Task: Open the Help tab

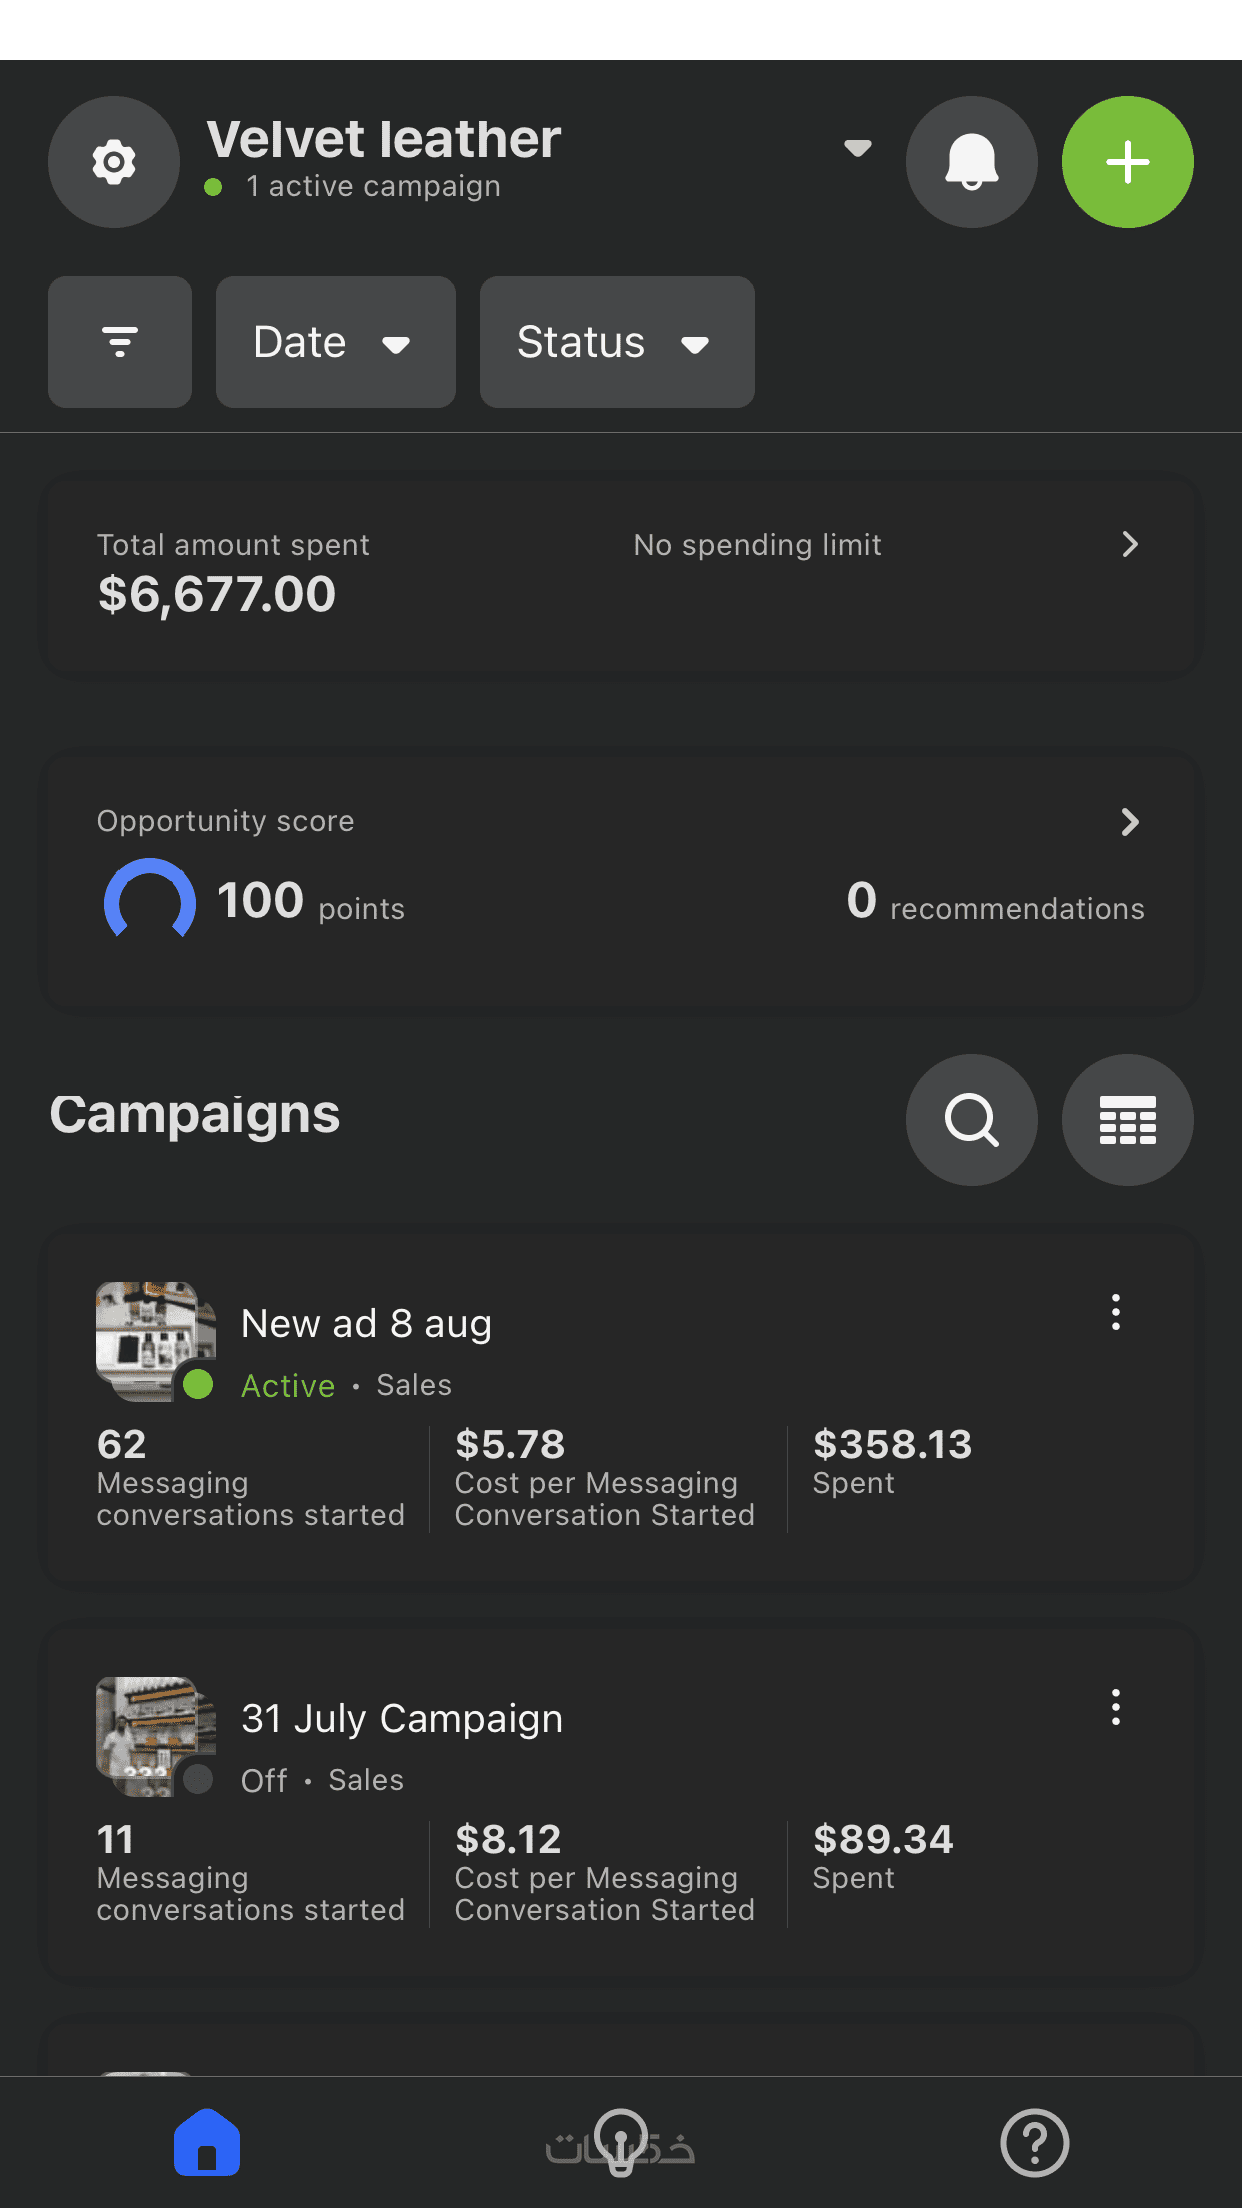Action: pyautogui.click(x=1035, y=2142)
